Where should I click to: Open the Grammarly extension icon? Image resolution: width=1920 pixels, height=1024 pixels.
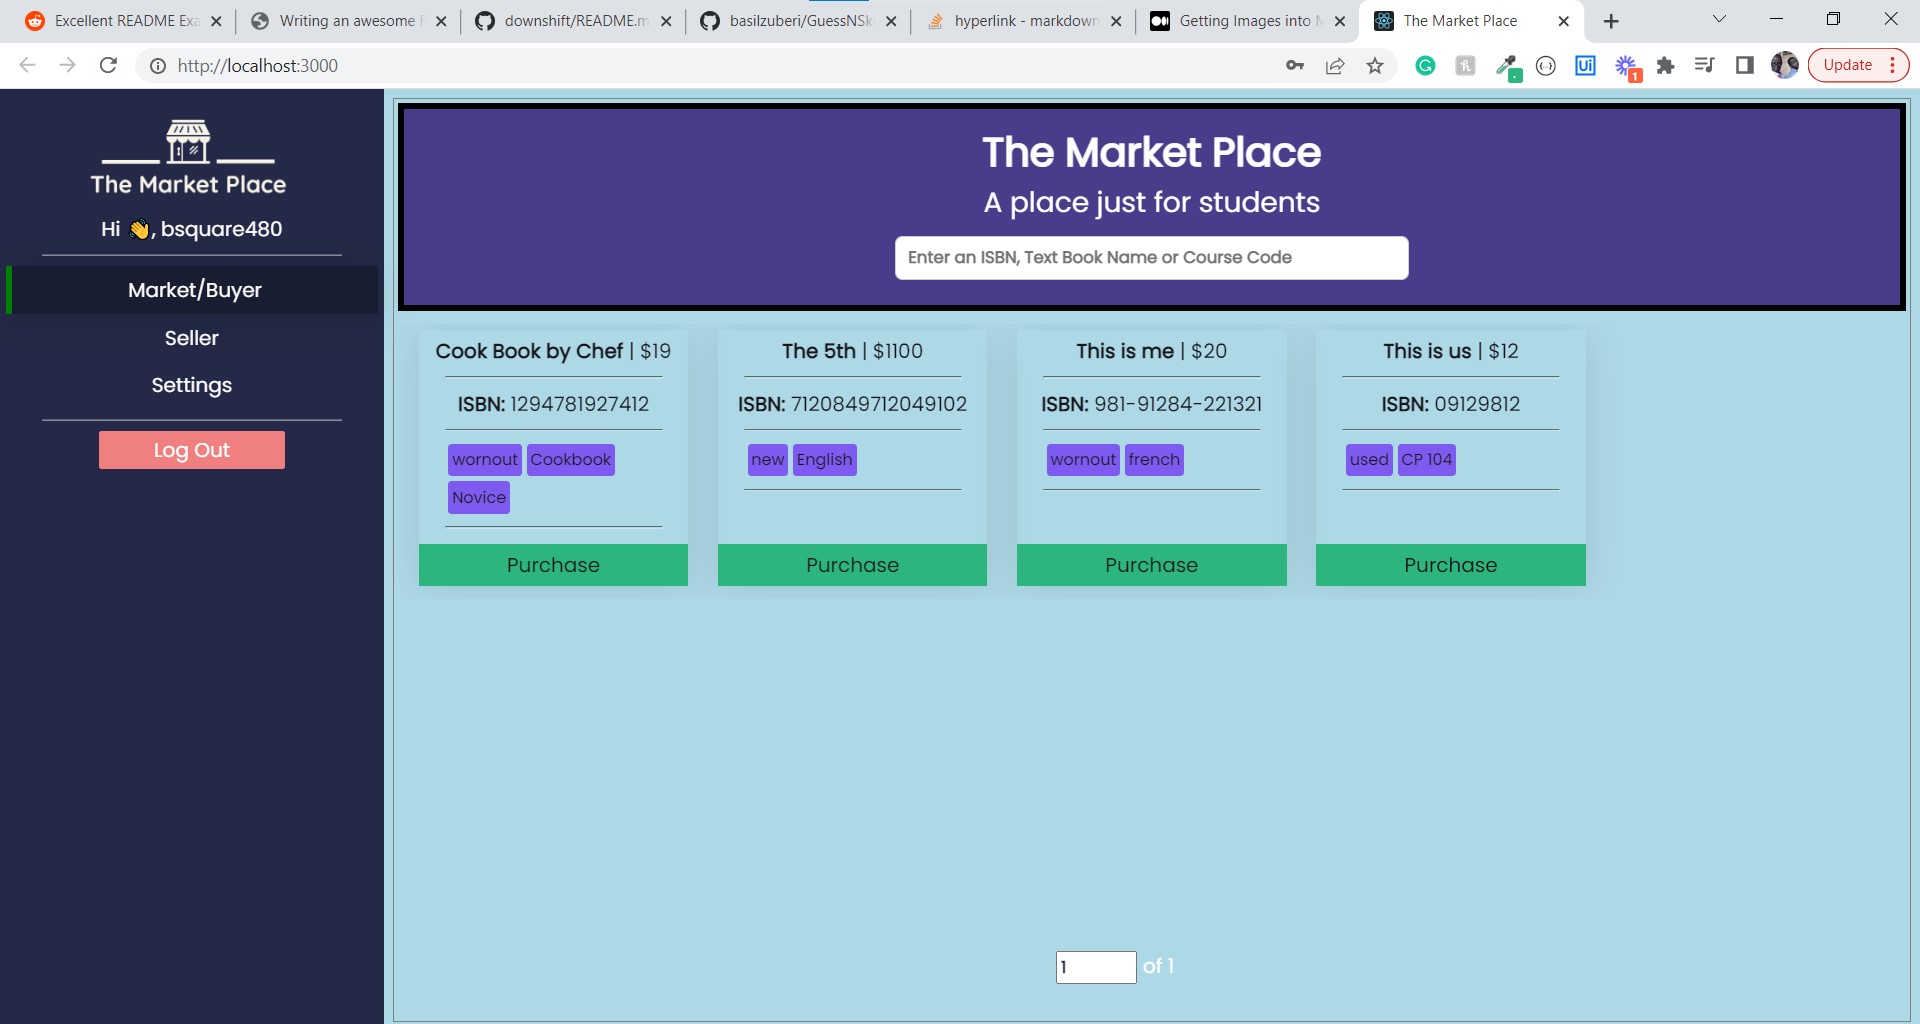[1425, 65]
